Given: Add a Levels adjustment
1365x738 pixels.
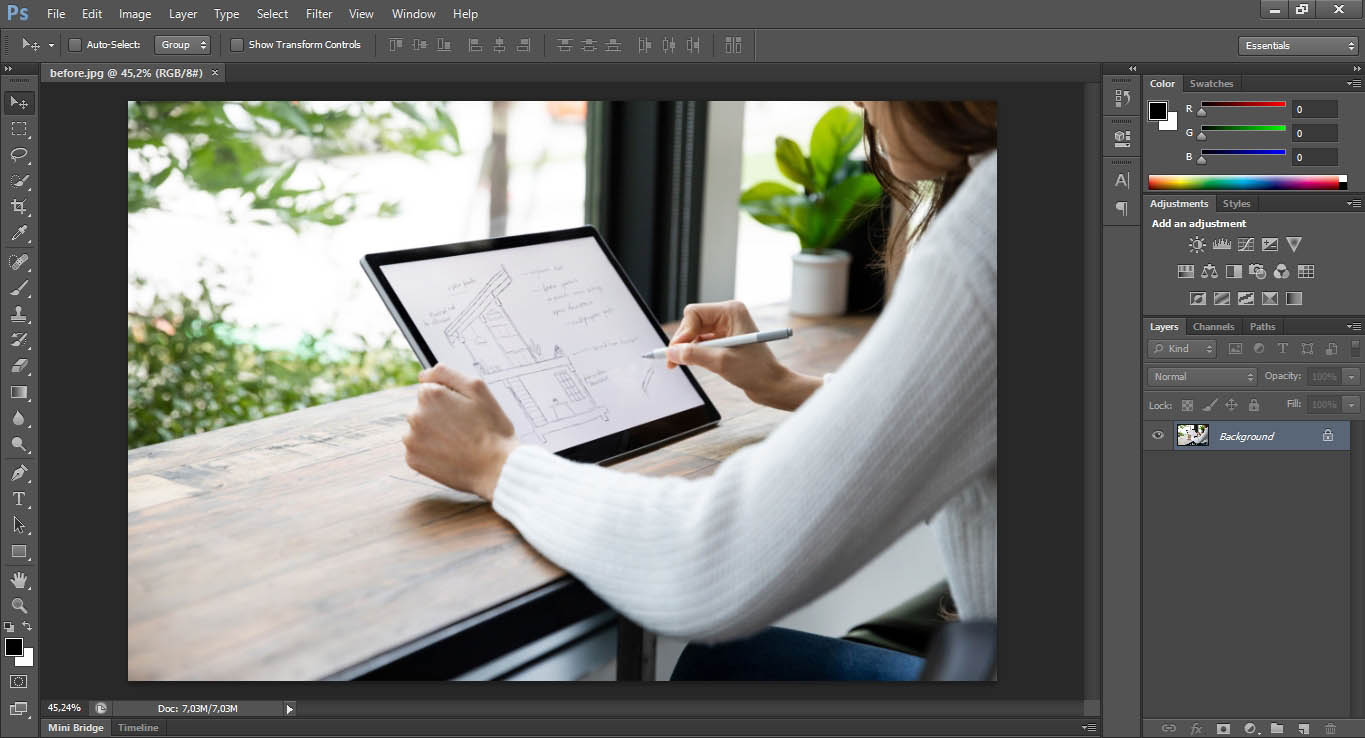Looking at the screenshot, I should 1222,243.
